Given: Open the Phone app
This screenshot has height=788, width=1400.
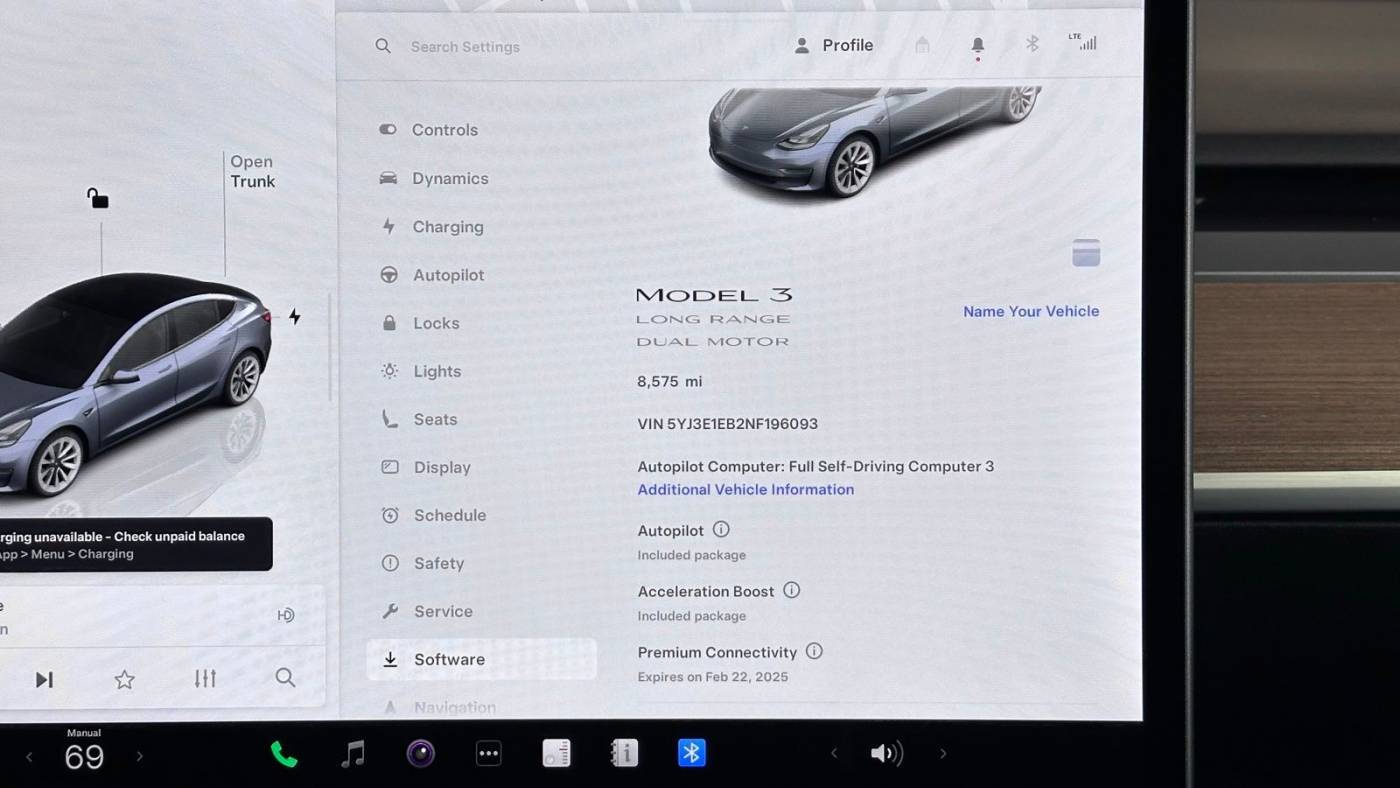Looking at the screenshot, I should coord(284,754).
